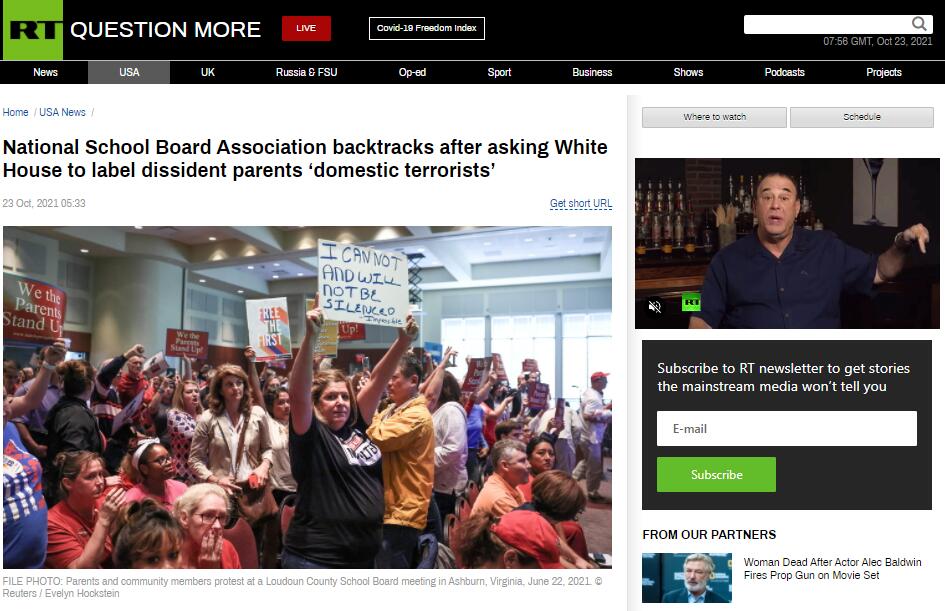The height and width of the screenshot is (611, 945).
Task: Open the Alec Baldwin partner thumbnail
Action: pos(686,578)
